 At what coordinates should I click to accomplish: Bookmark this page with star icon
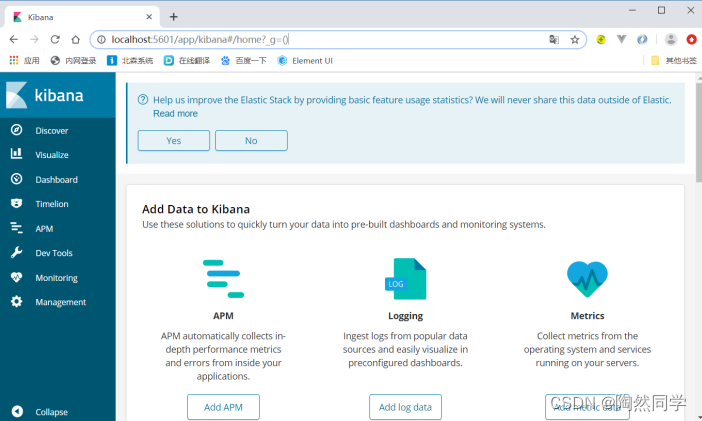click(x=575, y=39)
